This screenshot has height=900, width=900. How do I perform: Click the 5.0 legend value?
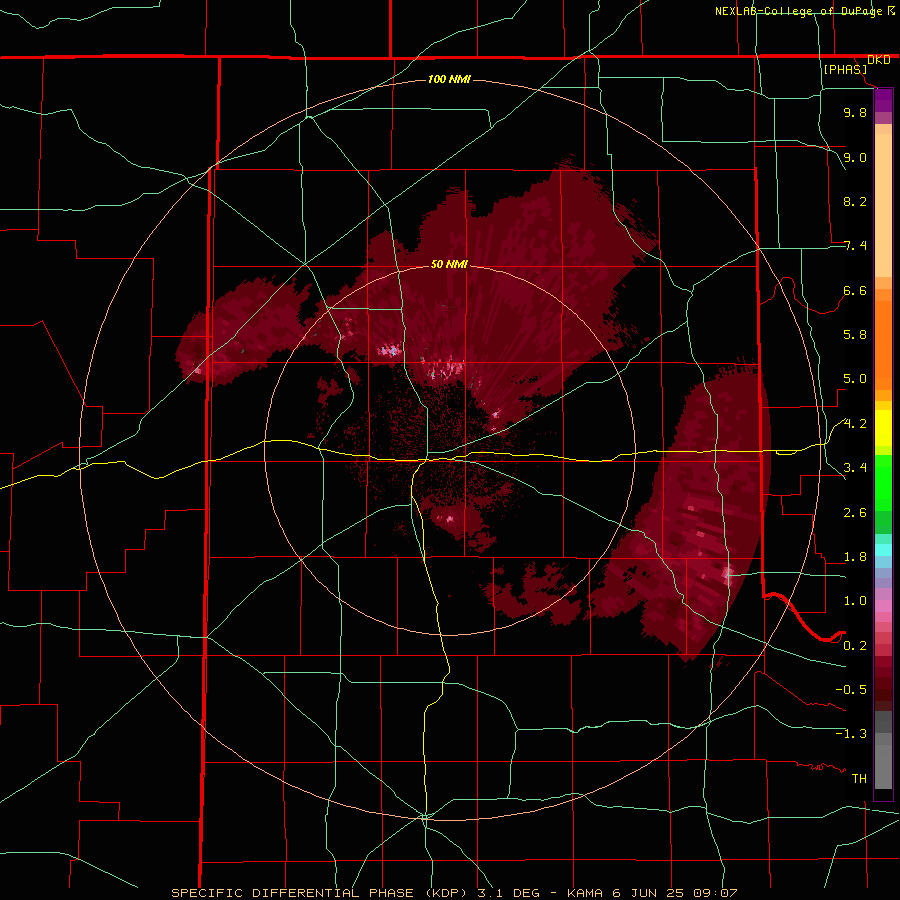click(x=855, y=379)
